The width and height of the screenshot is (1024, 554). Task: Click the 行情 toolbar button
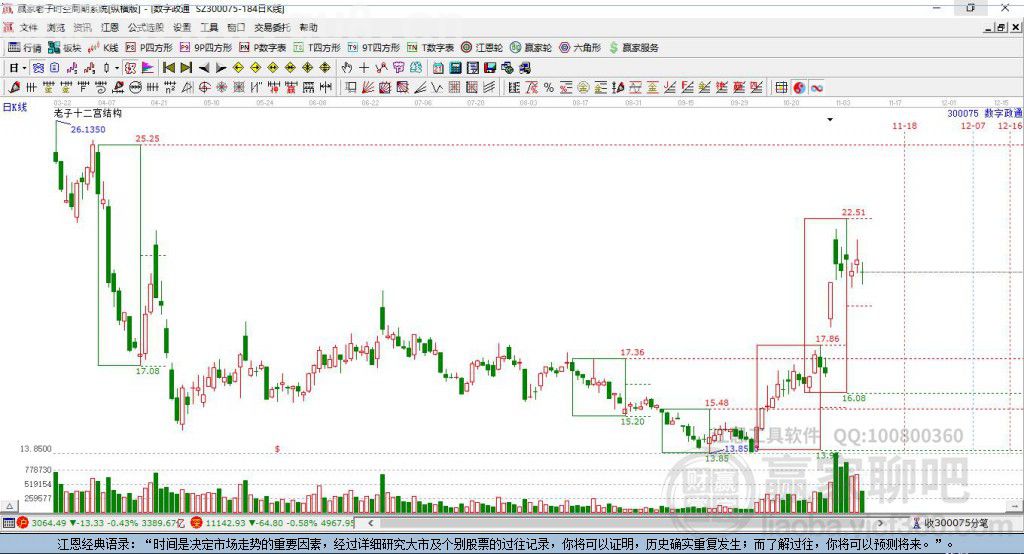click(25, 48)
